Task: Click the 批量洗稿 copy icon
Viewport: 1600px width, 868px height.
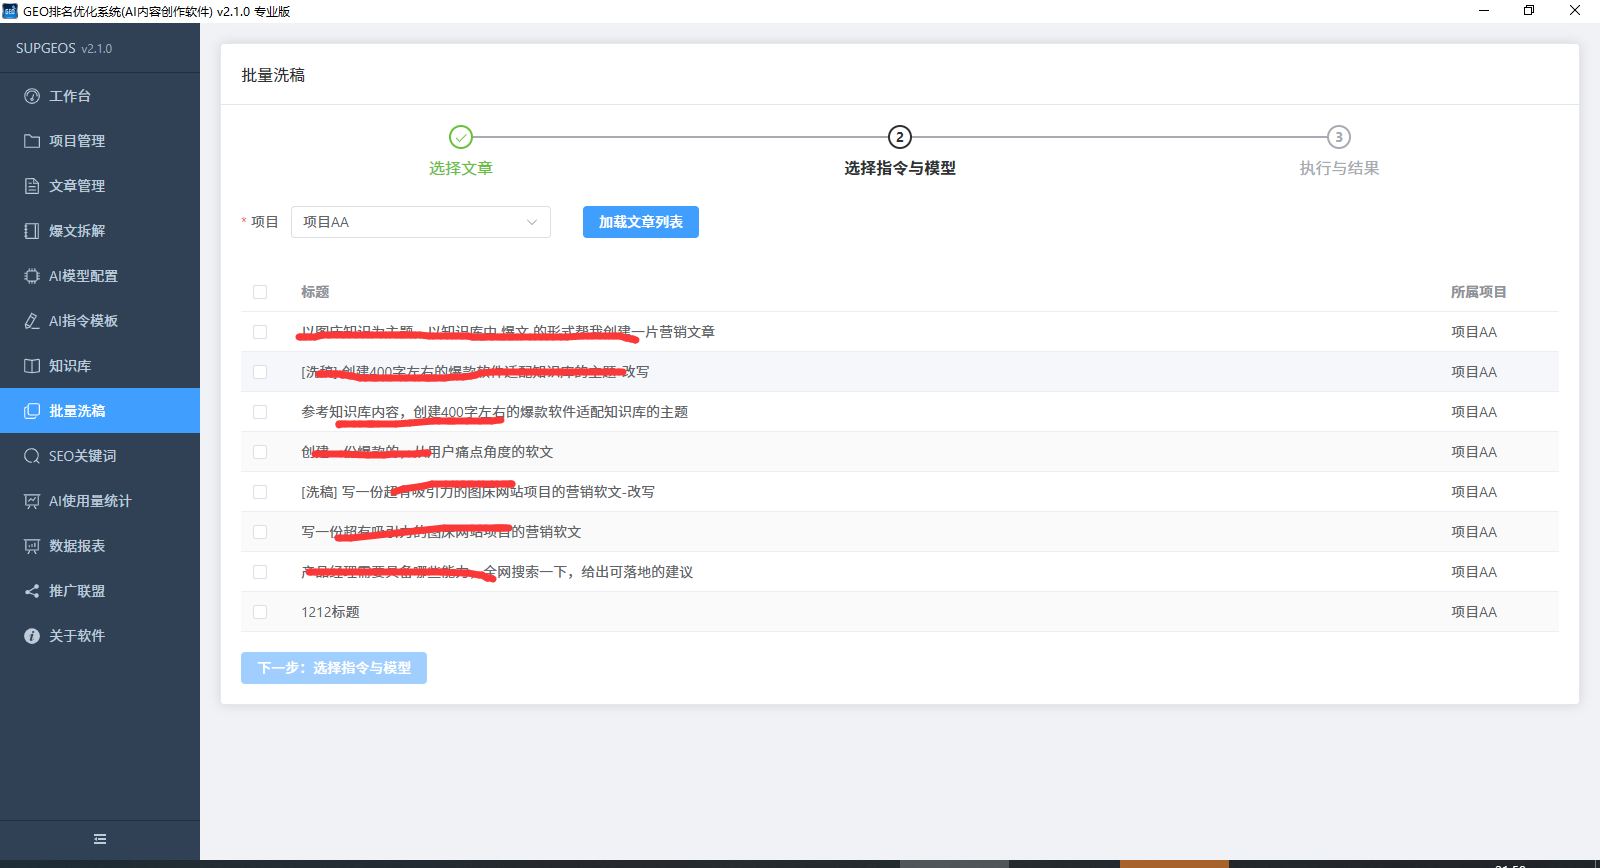Action: point(32,411)
